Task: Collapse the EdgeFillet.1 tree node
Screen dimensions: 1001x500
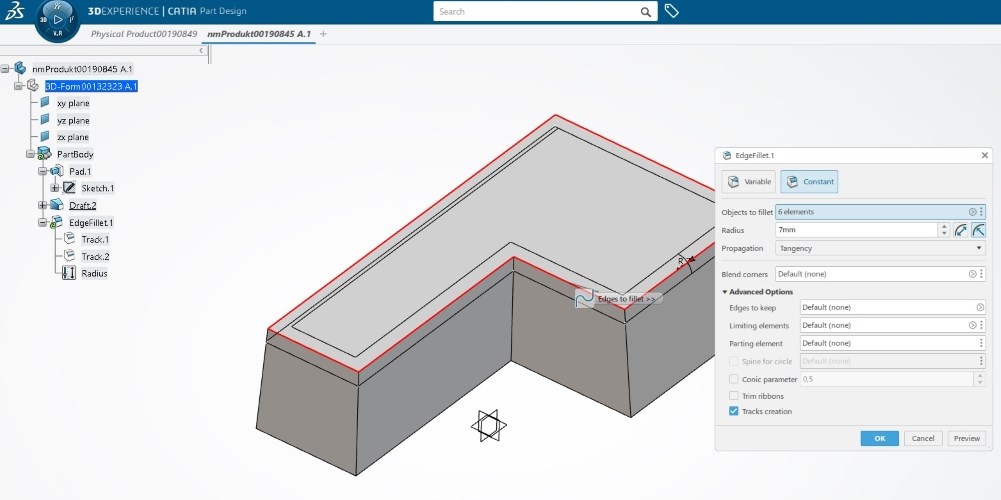Action: [42, 222]
